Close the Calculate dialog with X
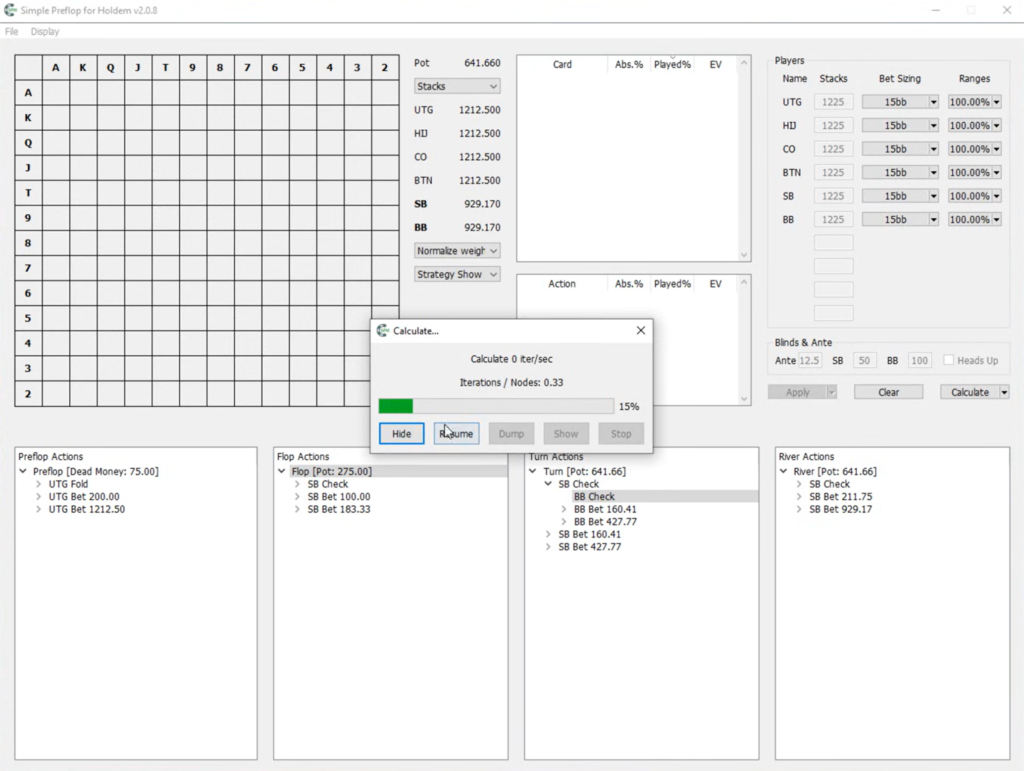This screenshot has width=1024, height=771. pos(641,330)
